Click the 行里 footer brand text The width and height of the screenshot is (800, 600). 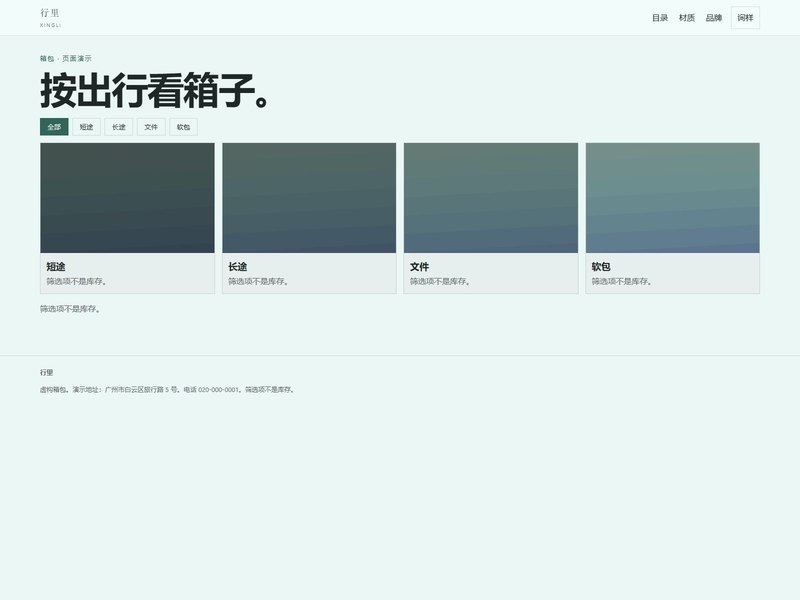coord(46,372)
